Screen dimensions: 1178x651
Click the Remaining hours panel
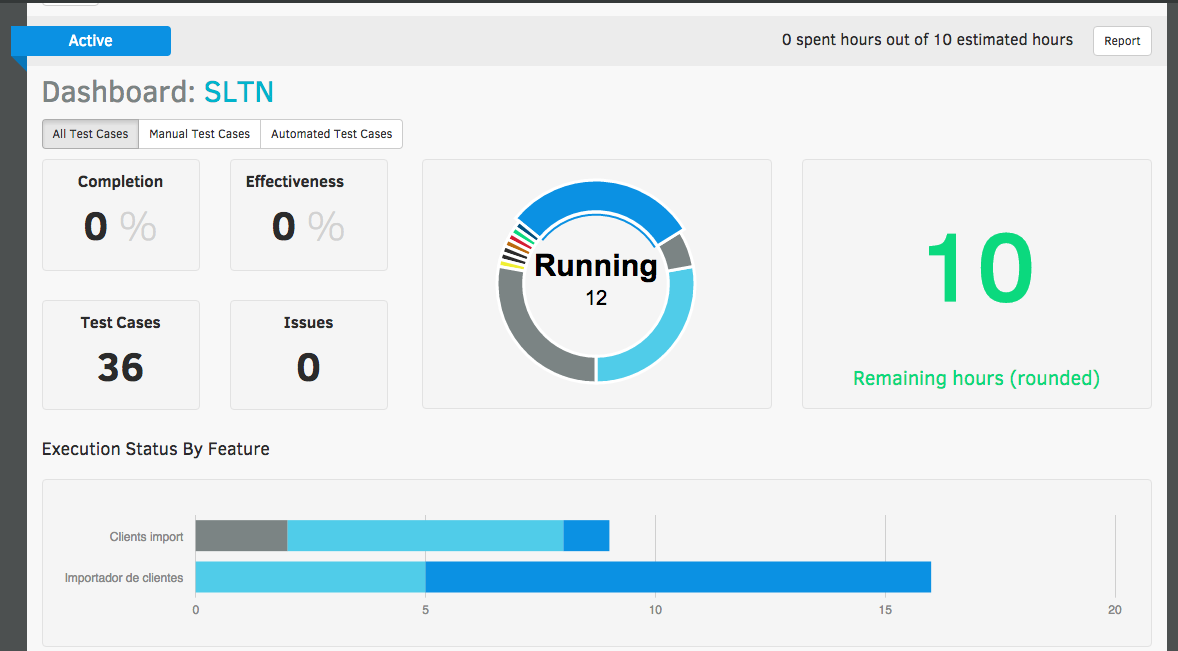point(976,284)
